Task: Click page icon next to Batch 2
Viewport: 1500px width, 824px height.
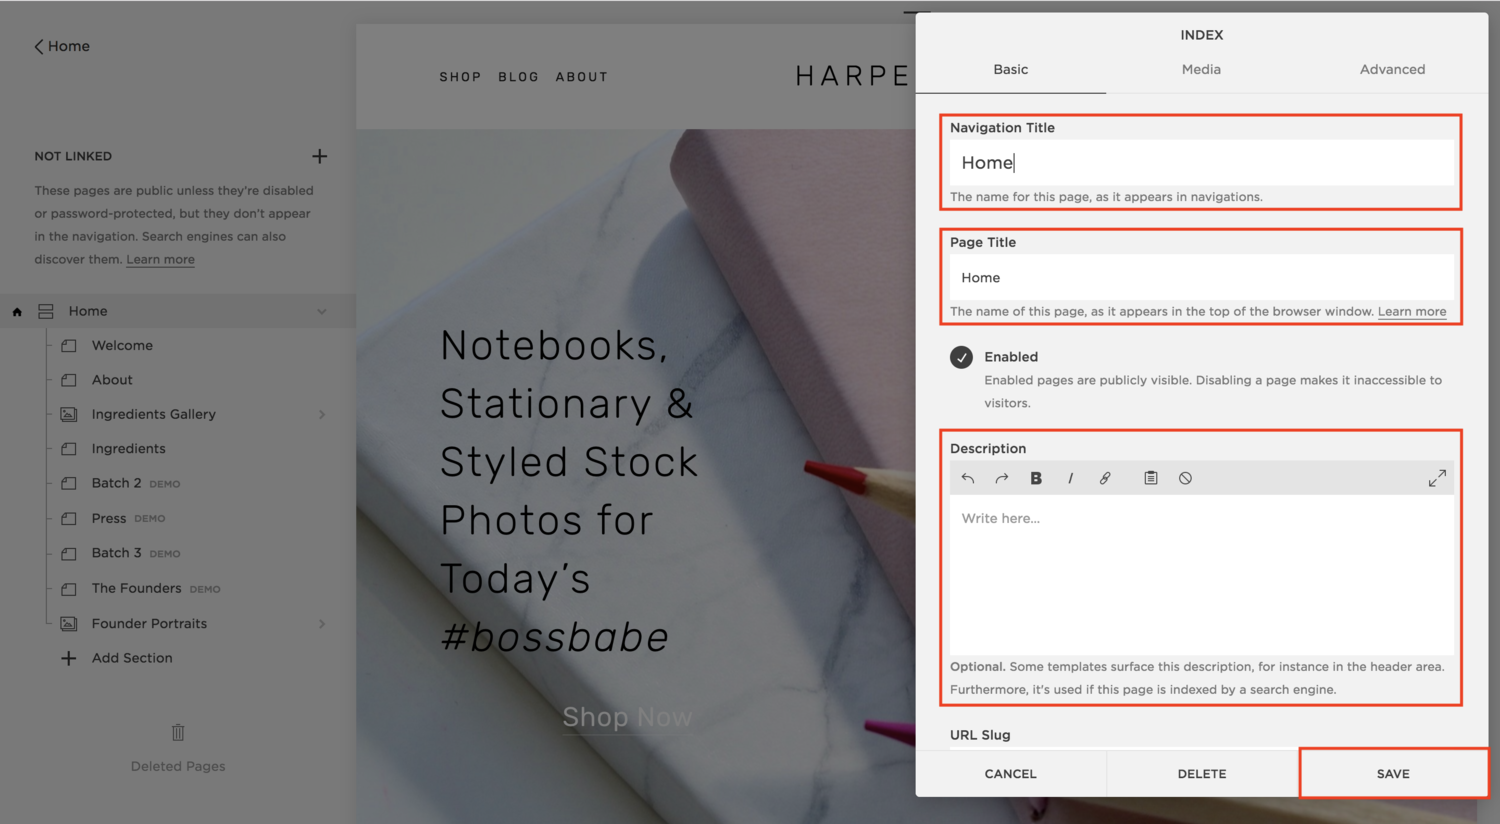Action: click(69, 484)
